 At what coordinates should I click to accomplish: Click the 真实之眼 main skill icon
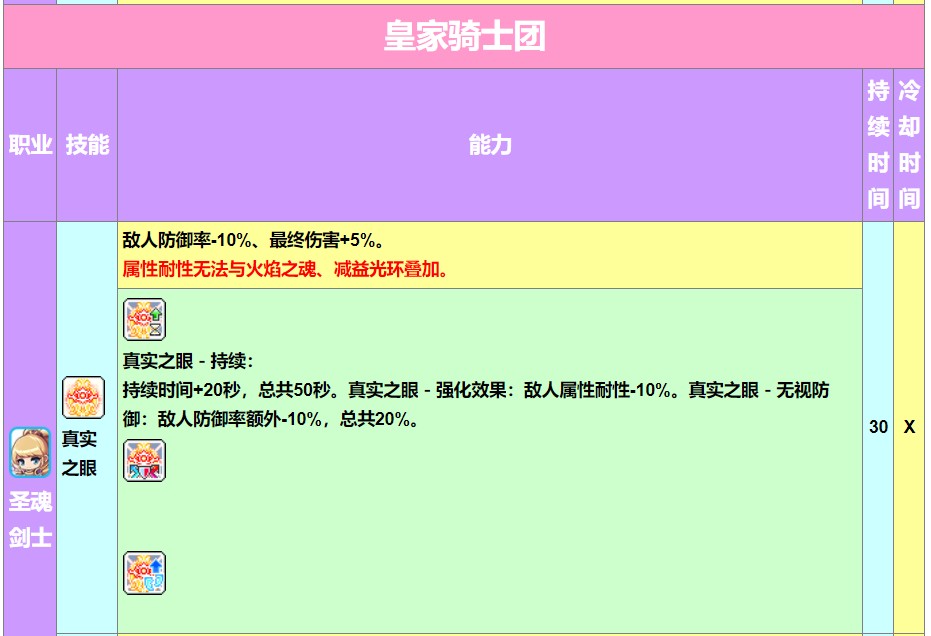(83, 397)
